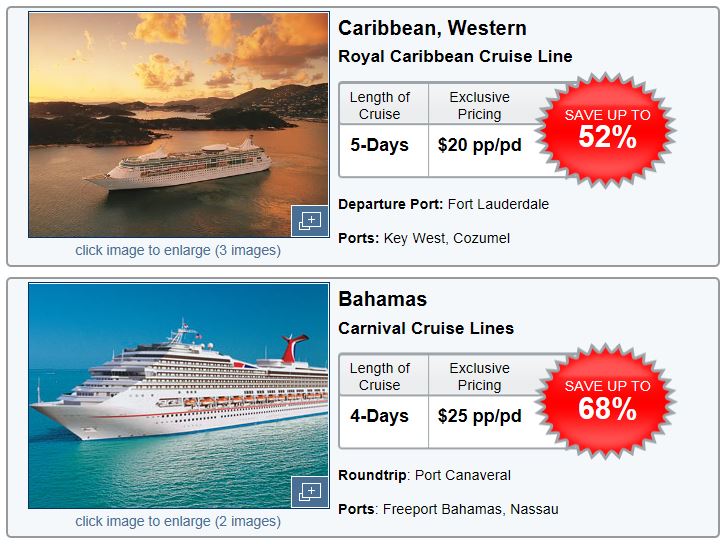Open the Caribbean sunset cruise image
The image size is (726, 544).
[x=179, y=125]
